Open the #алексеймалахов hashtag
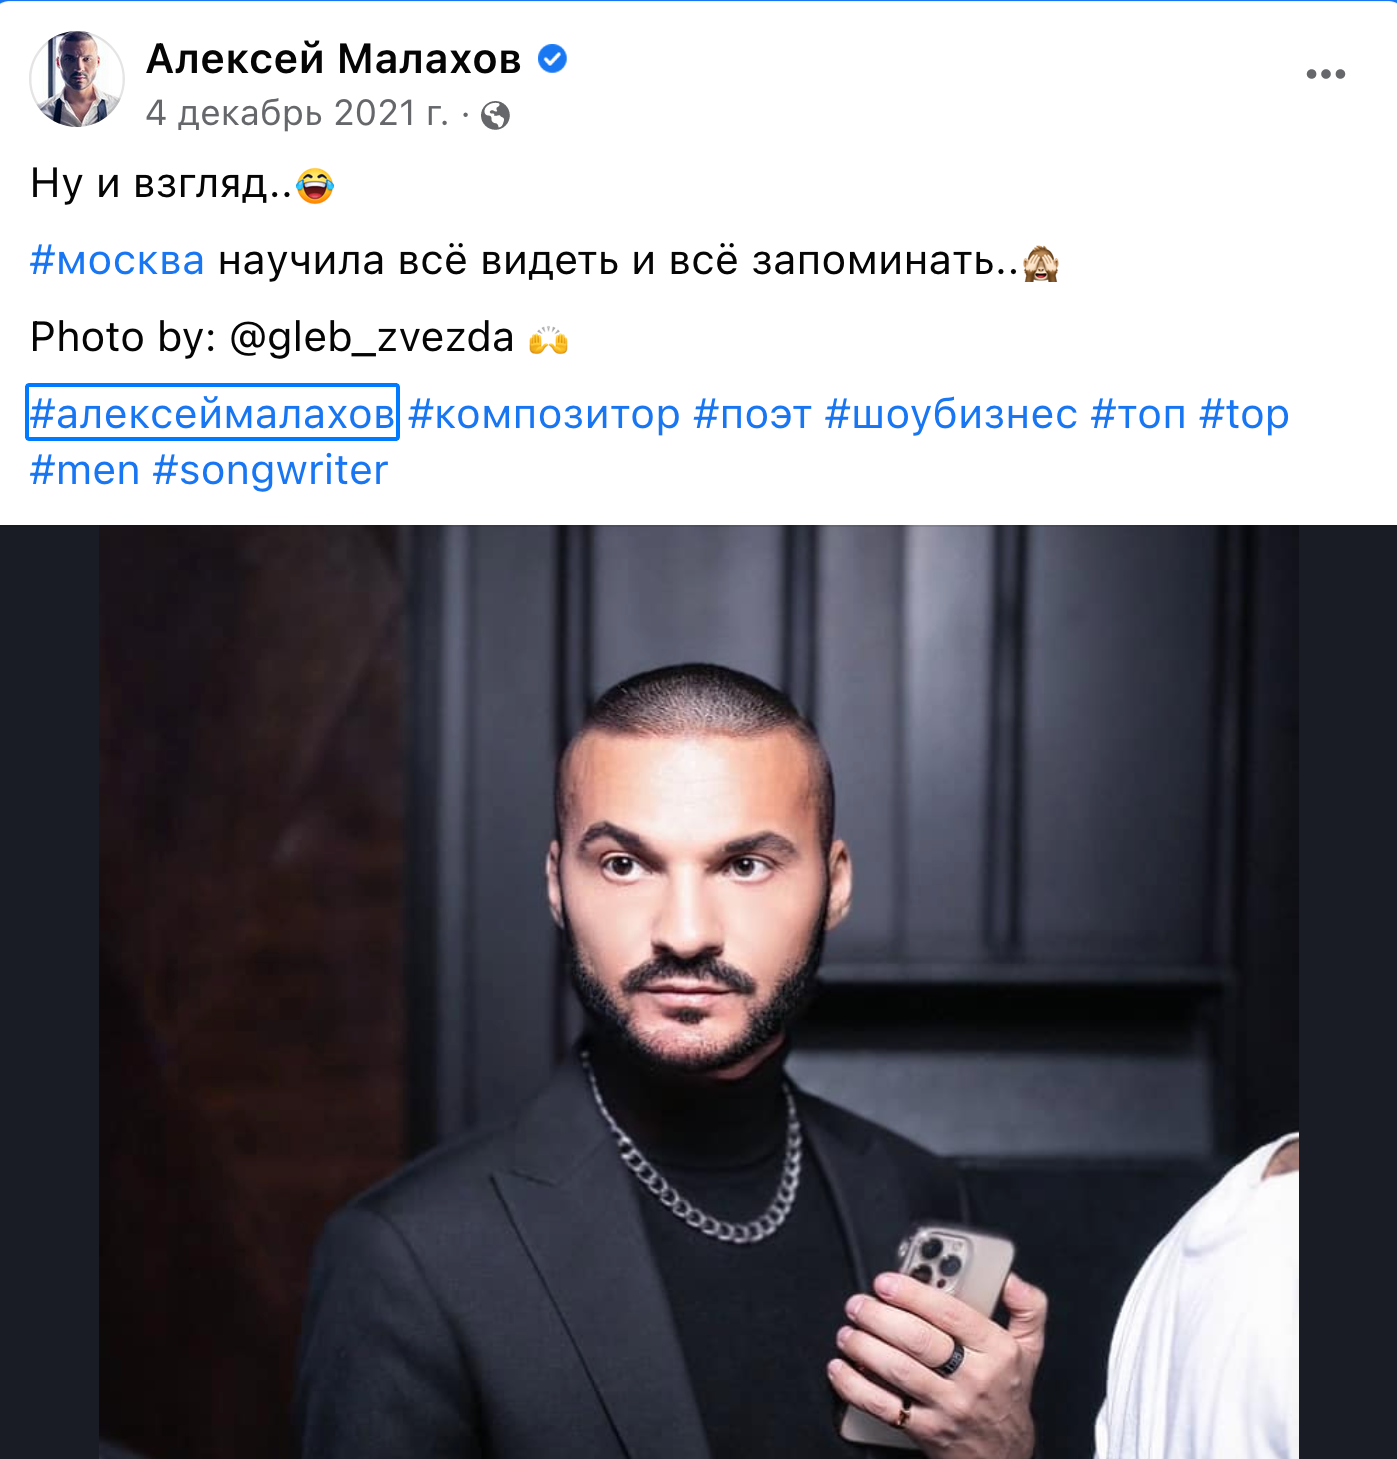Viewport: 1397px width, 1459px height. (x=212, y=413)
